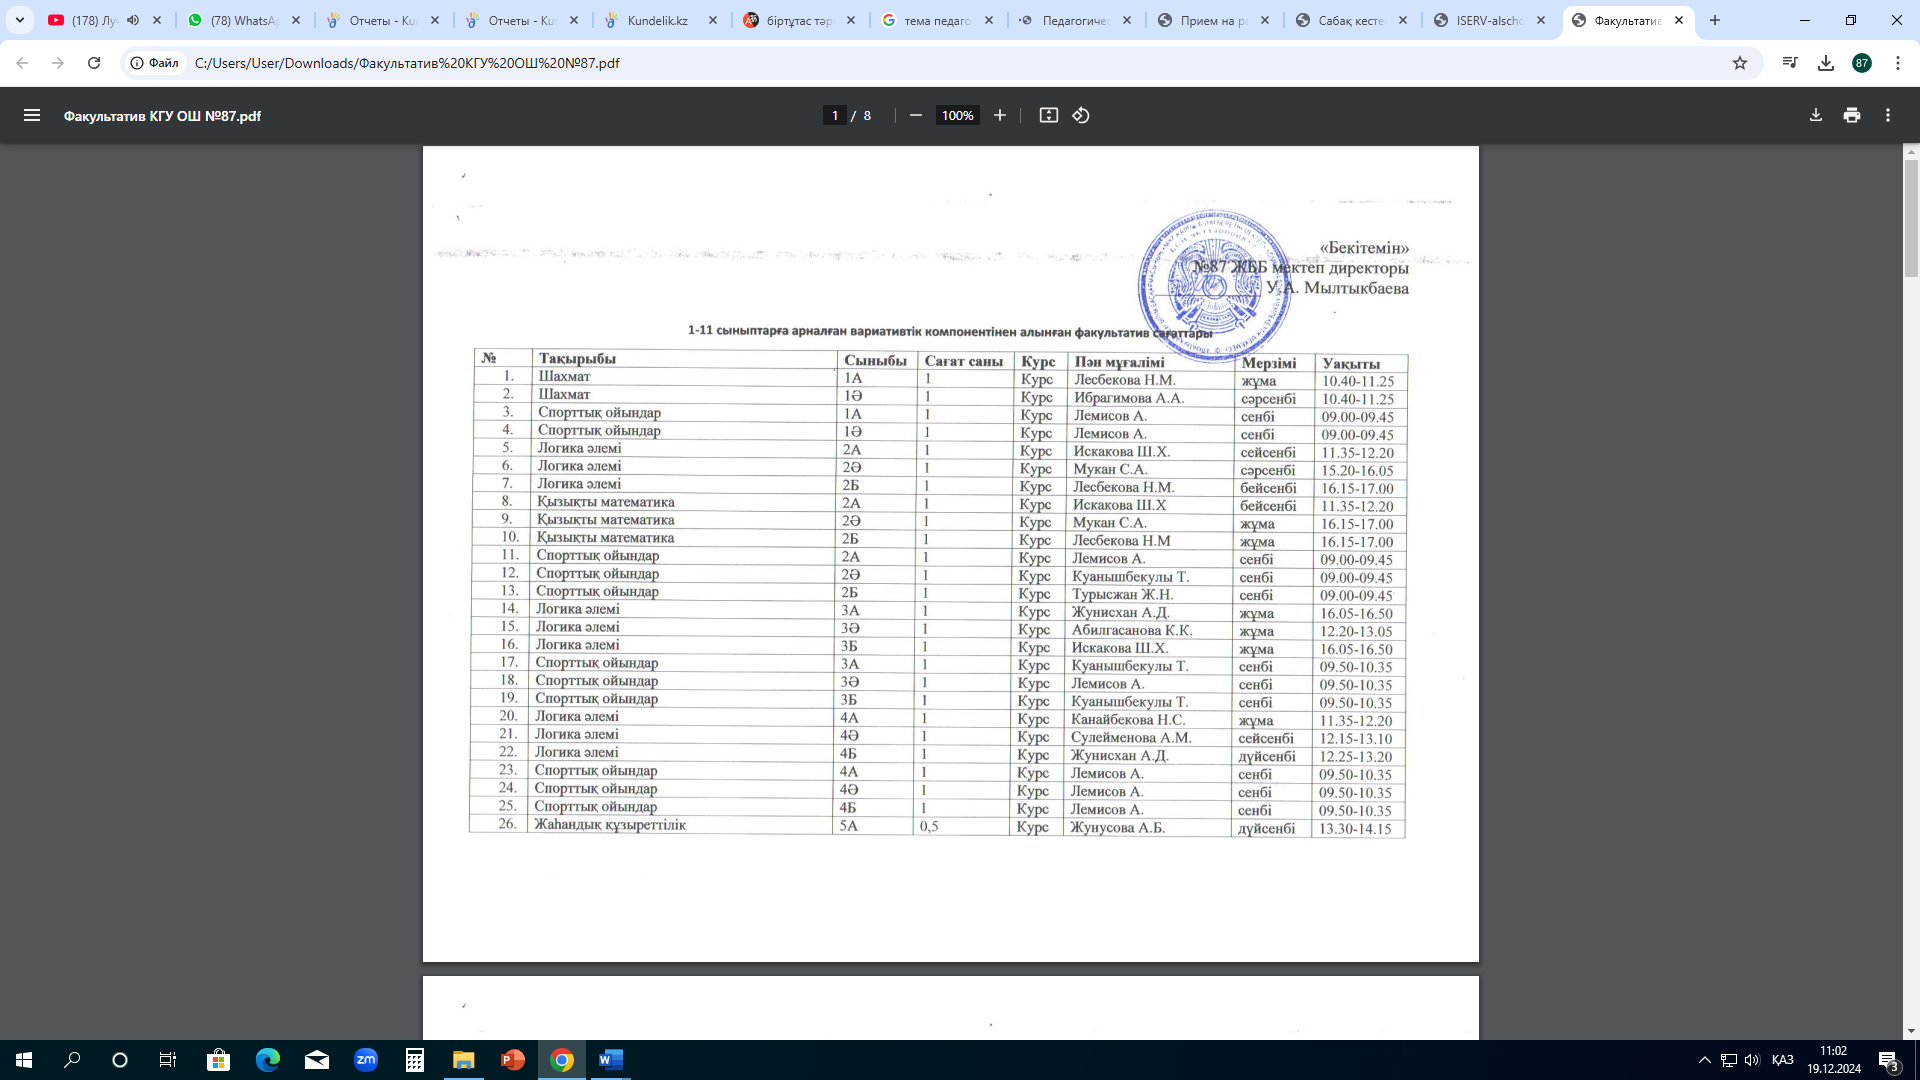Click the vertical scrollbar thumb
The width and height of the screenshot is (1920, 1080).
click(1911, 218)
